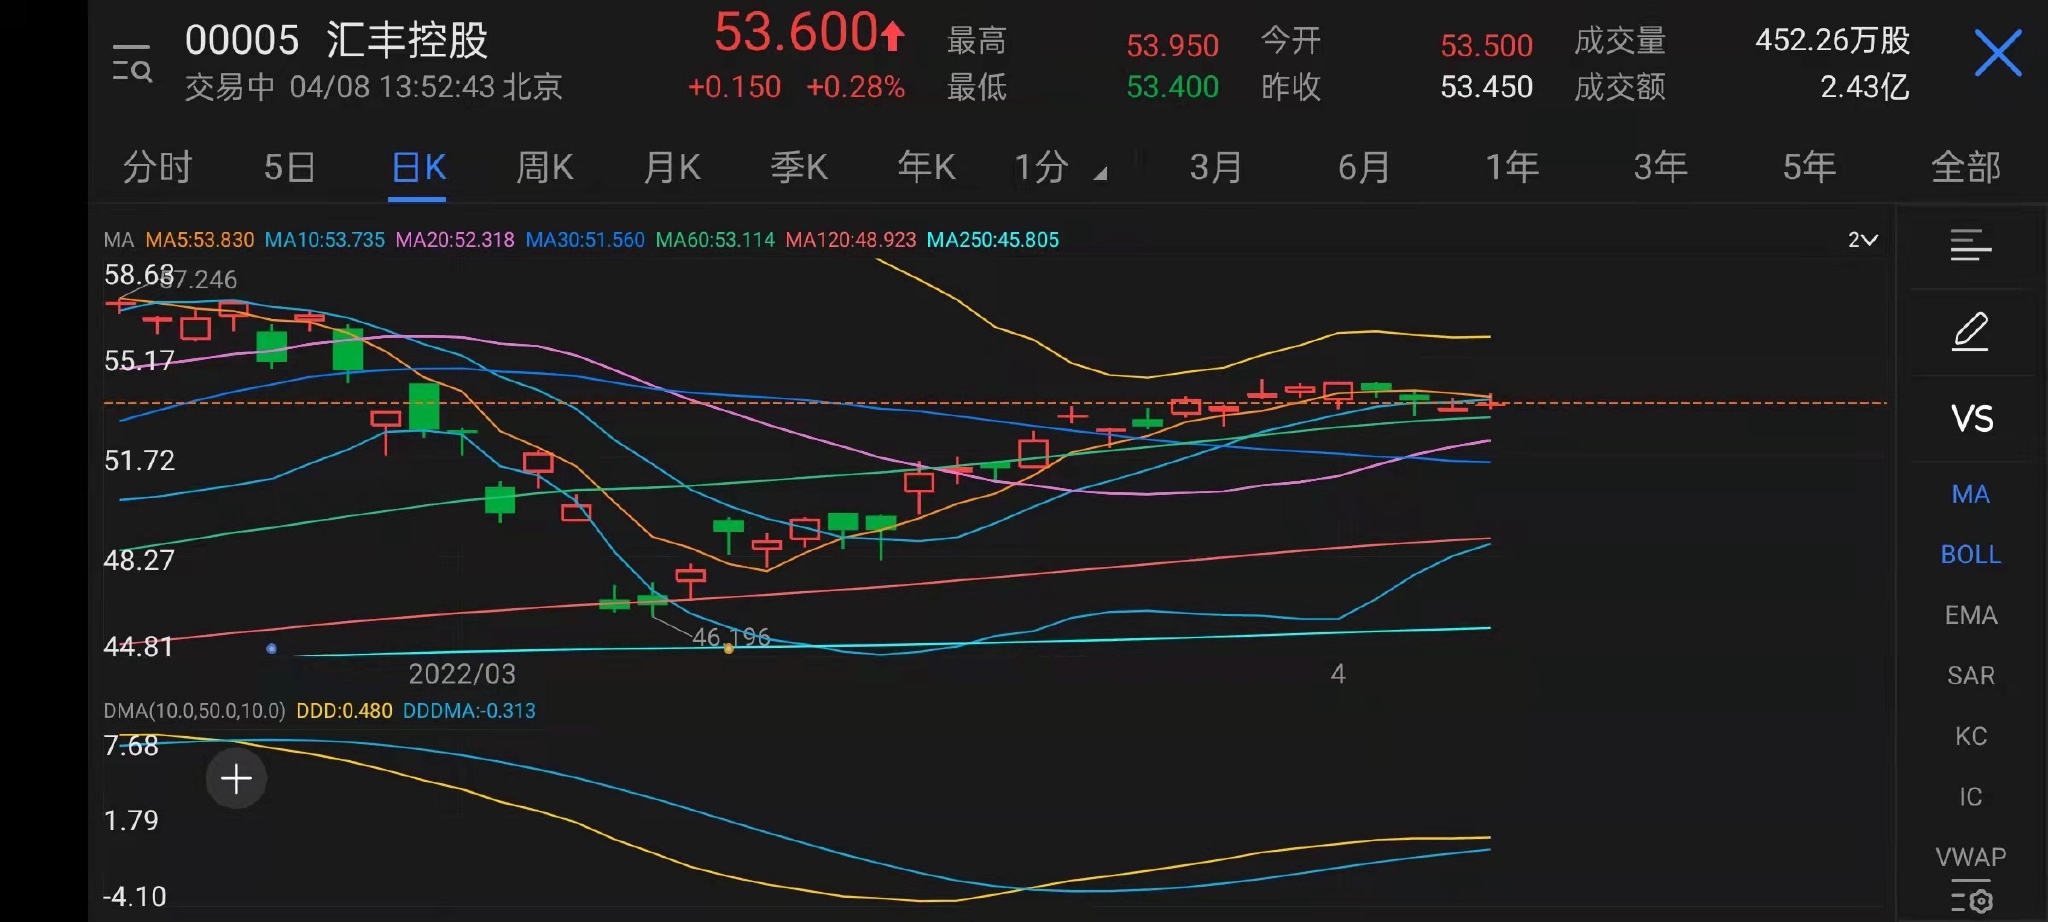Click the MA5:53.830 legend value
Image resolution: width=2048 pixels, height=922 pixels.
pos(200,240)
